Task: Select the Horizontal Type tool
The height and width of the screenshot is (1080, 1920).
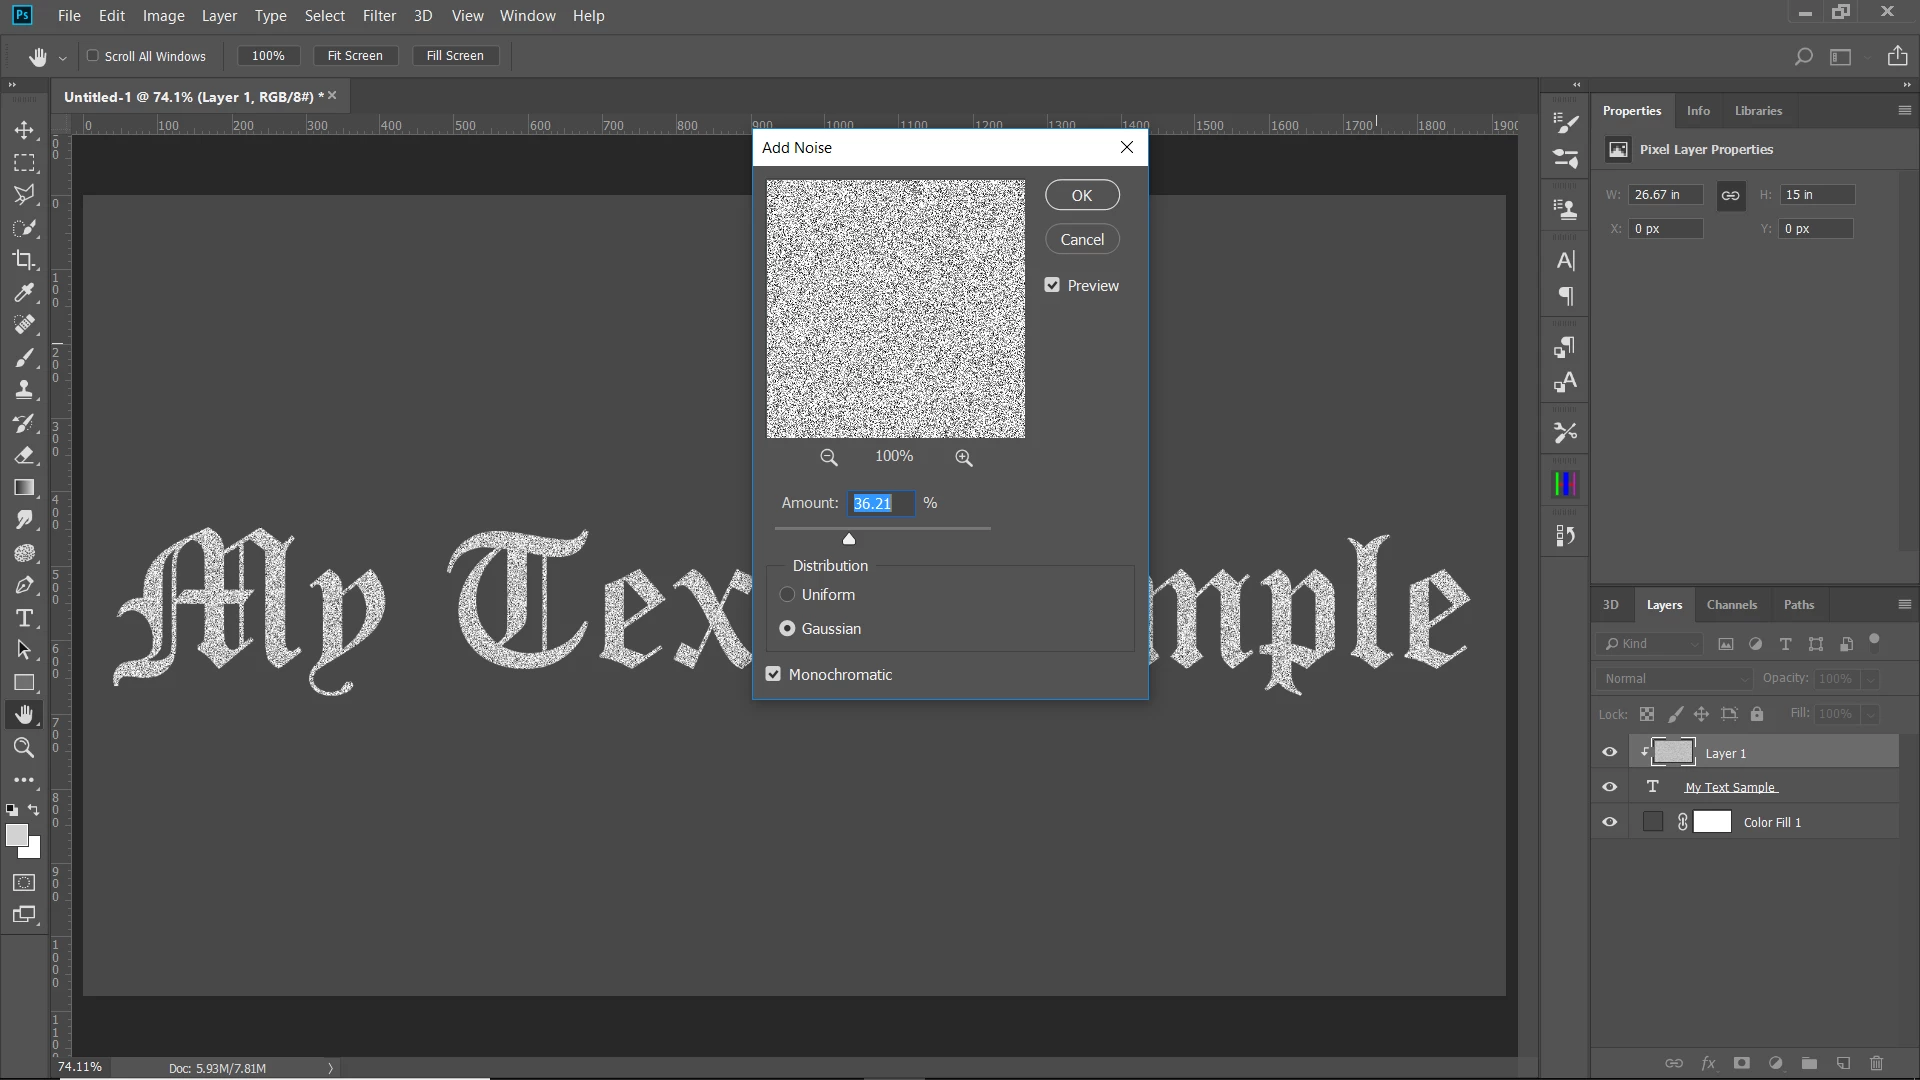Action: click(24, 618)
